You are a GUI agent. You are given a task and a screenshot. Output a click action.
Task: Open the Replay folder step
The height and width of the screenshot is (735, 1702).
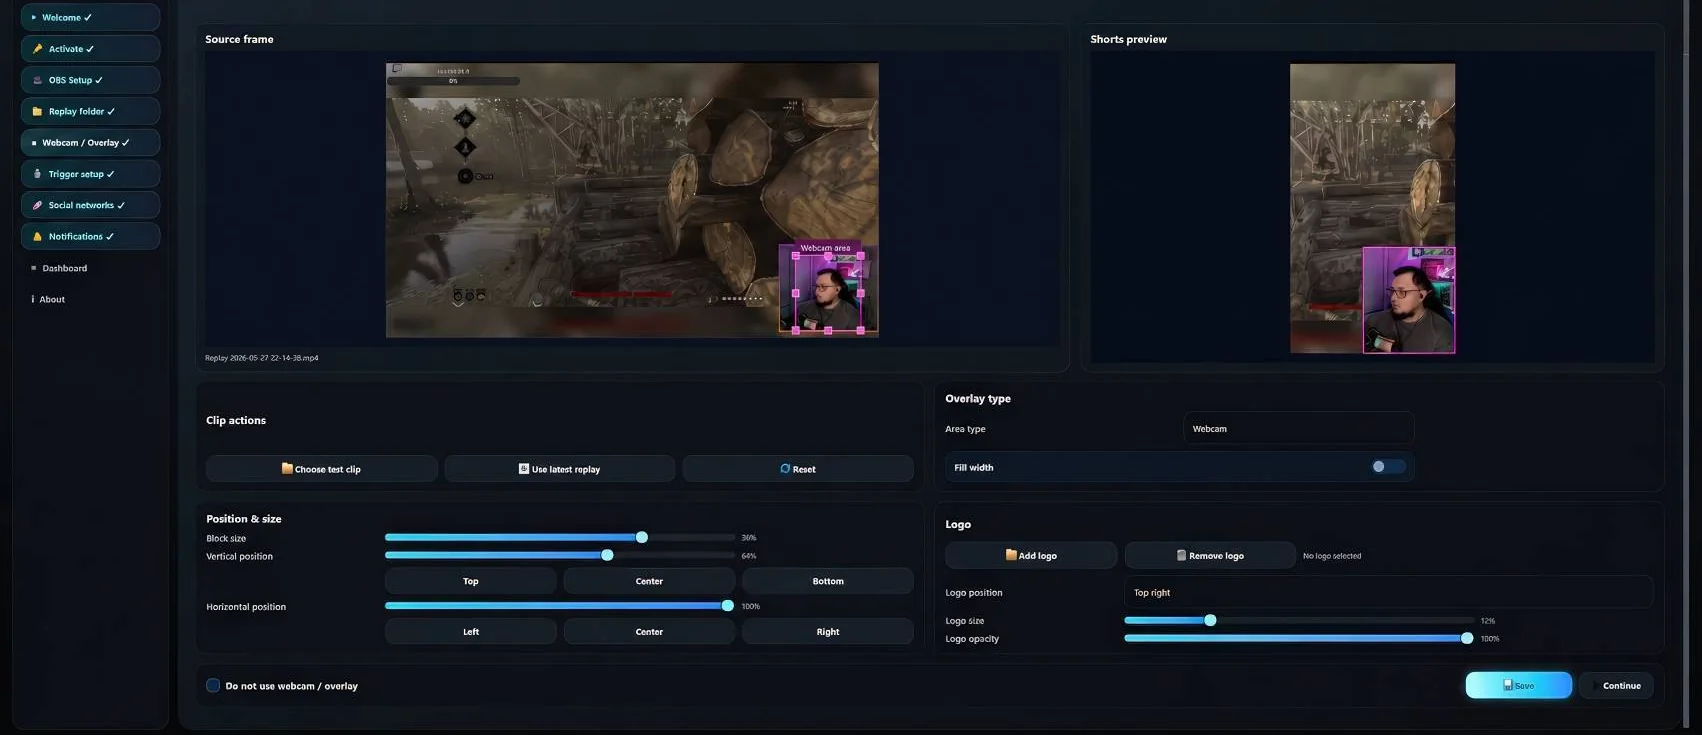(90, 111)
